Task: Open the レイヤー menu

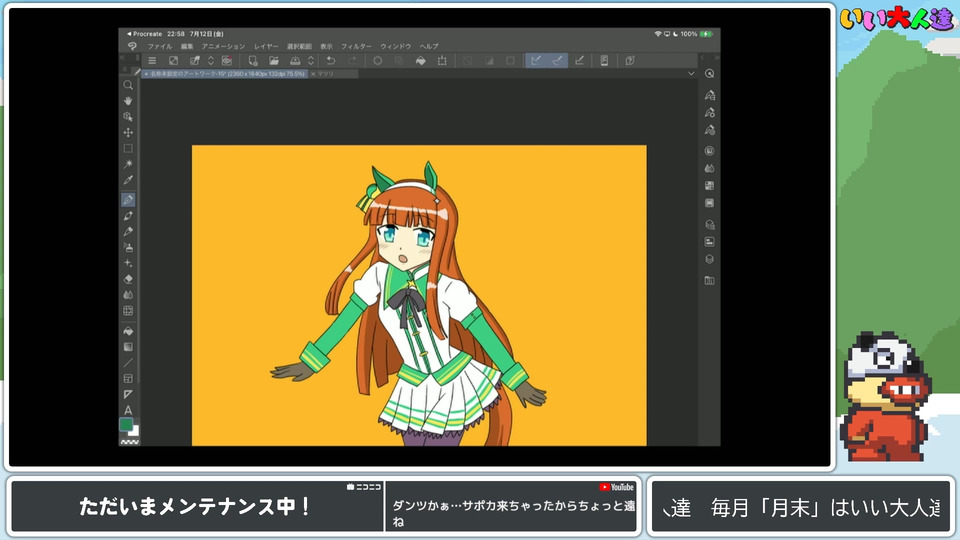Action: click(266, 47)
